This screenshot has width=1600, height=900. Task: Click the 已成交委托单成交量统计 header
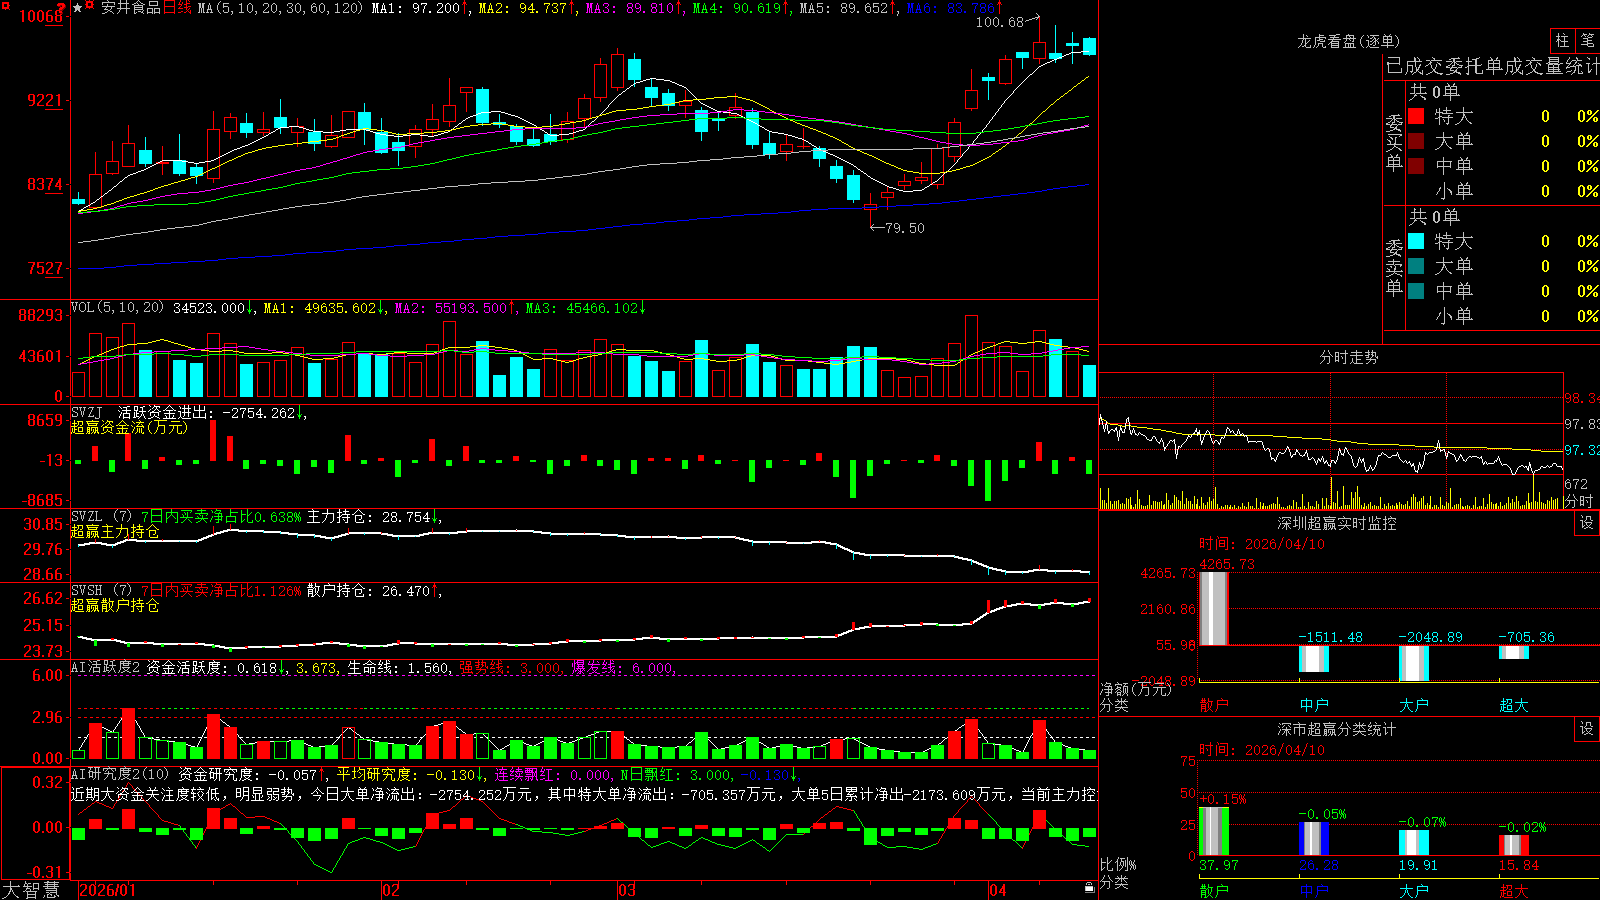(x=1492, y=66)
